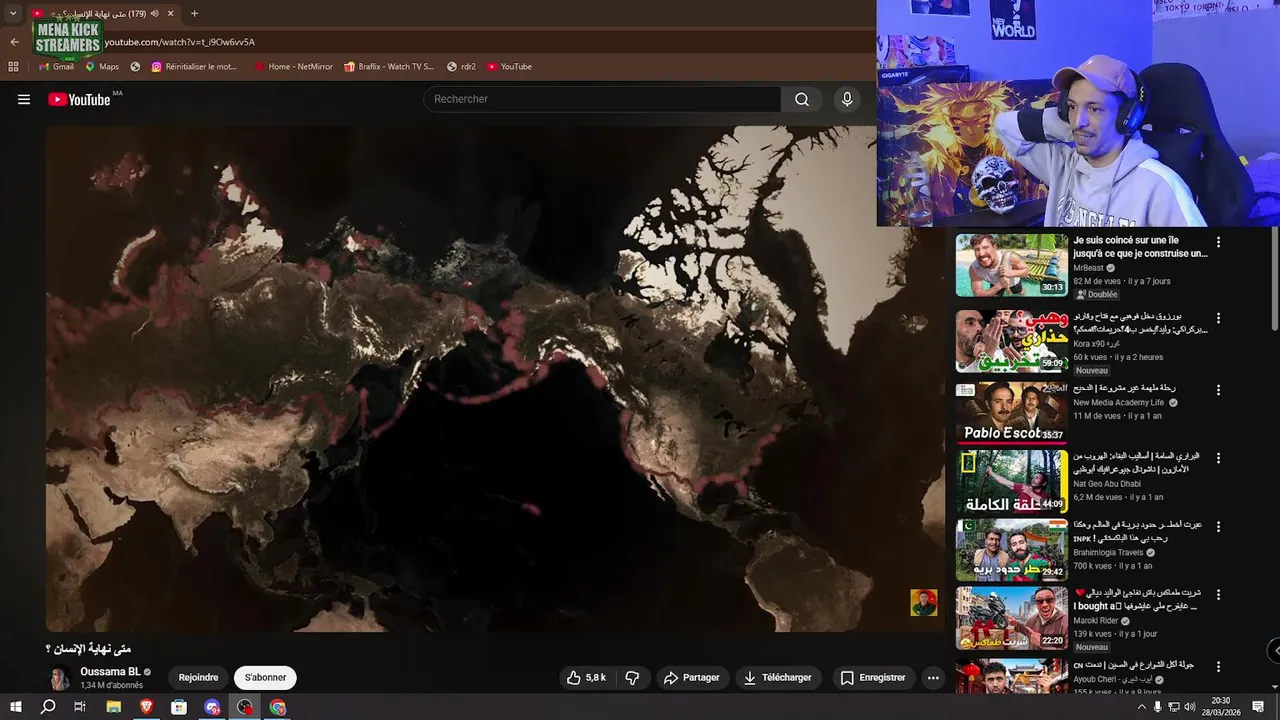The width and height of the screenshot is (1280, 720).
Task: Click the 'Maroki Rider' channel name
Action: pyautogui.click(x=1096, y=620)
